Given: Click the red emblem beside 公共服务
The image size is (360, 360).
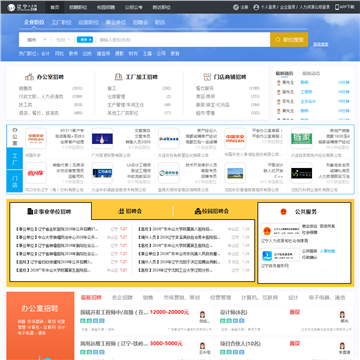Looking at the screenshot, I should pos(283,211).
